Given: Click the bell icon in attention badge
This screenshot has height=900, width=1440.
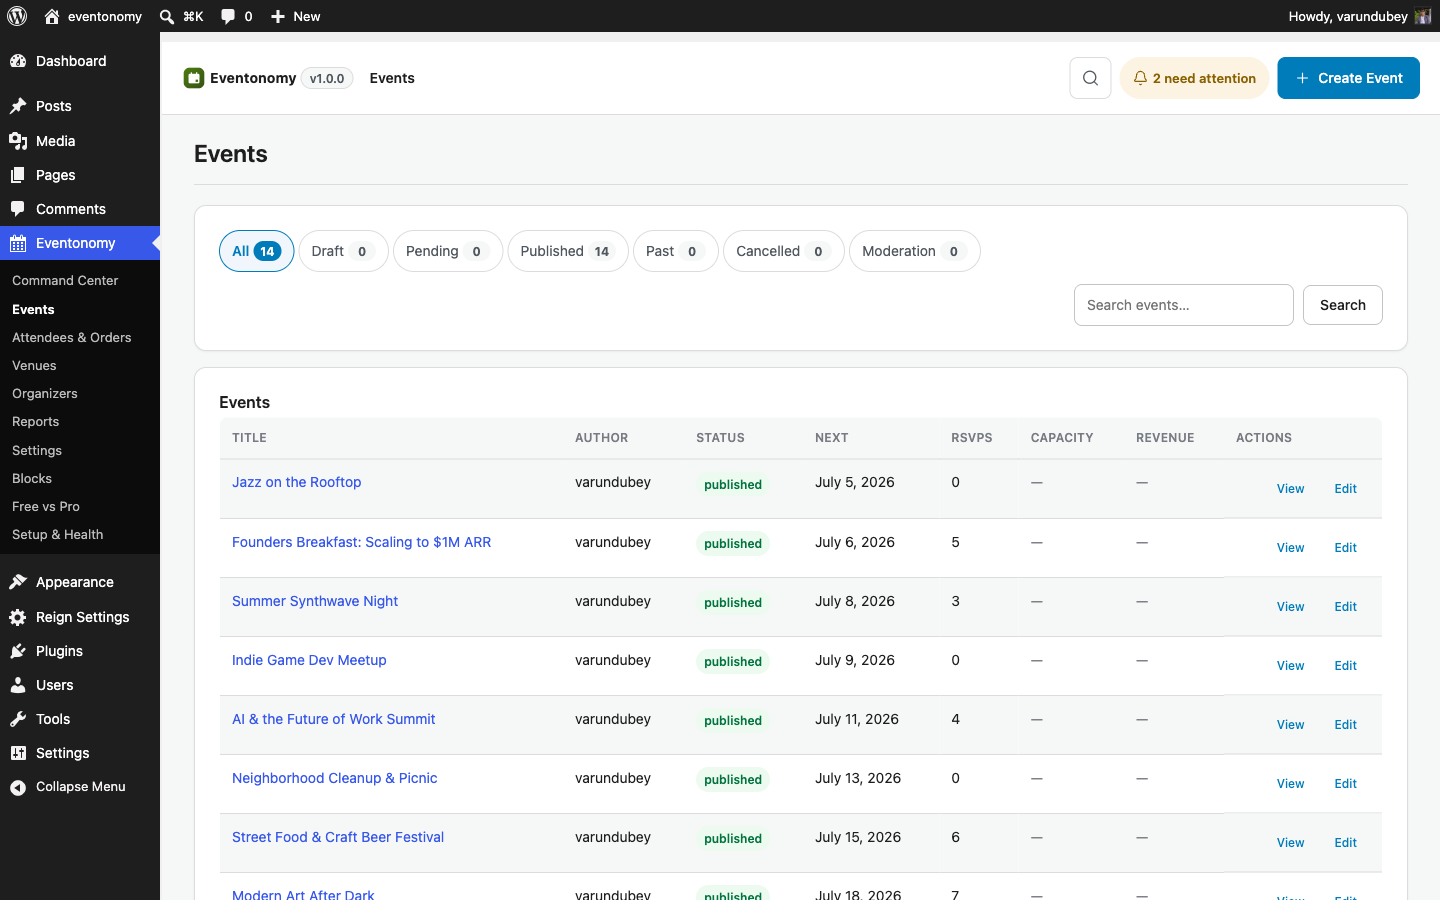Looking at the screenshot, I should click(x=1140, y=78).
